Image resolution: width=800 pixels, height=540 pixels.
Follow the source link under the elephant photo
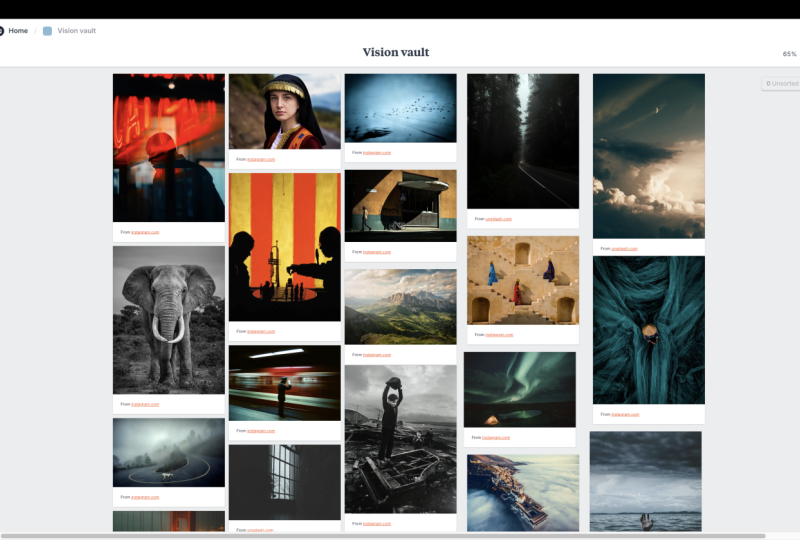click(145, 404)
